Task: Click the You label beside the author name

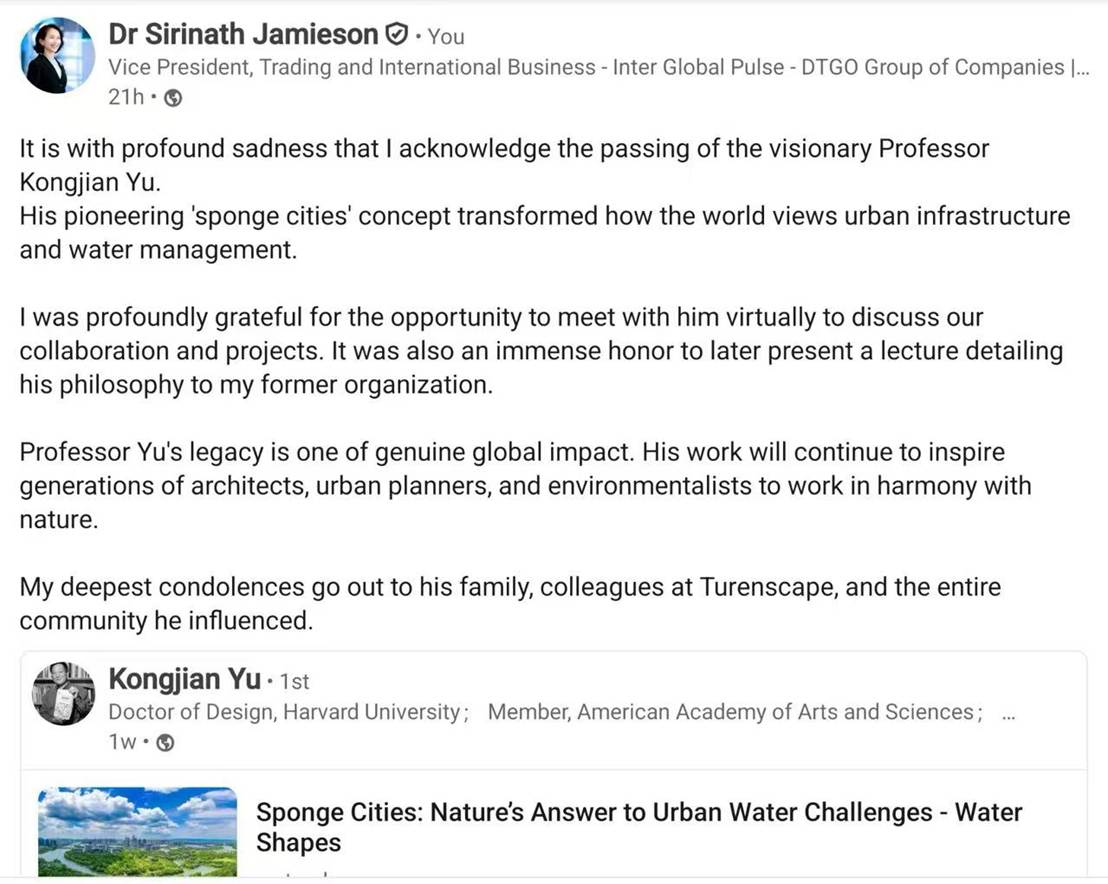Action: [x=446, y=37]
